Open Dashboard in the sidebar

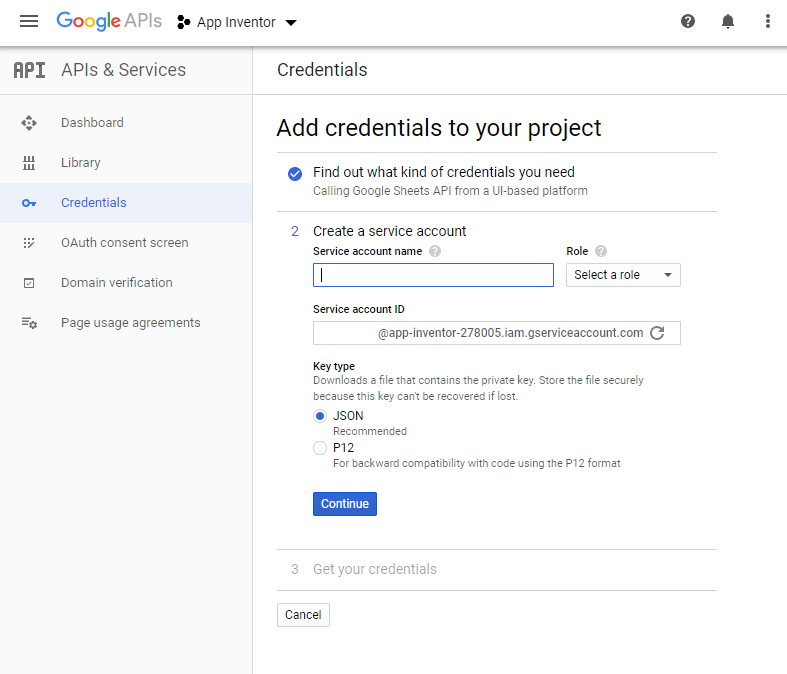point(92,123)
